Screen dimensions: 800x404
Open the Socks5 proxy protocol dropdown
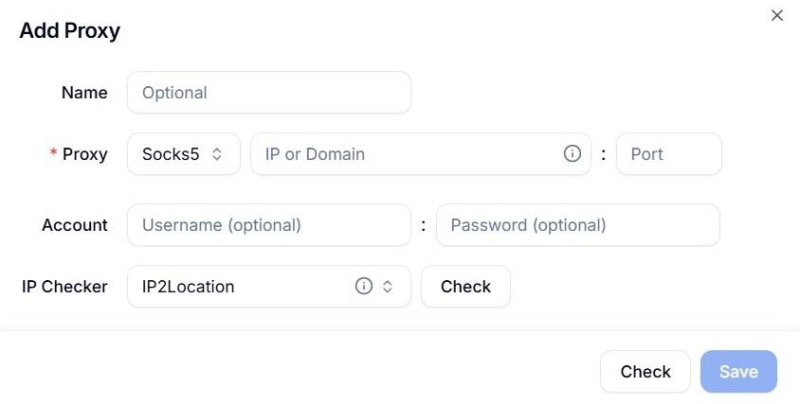click(x=184, y=154)
